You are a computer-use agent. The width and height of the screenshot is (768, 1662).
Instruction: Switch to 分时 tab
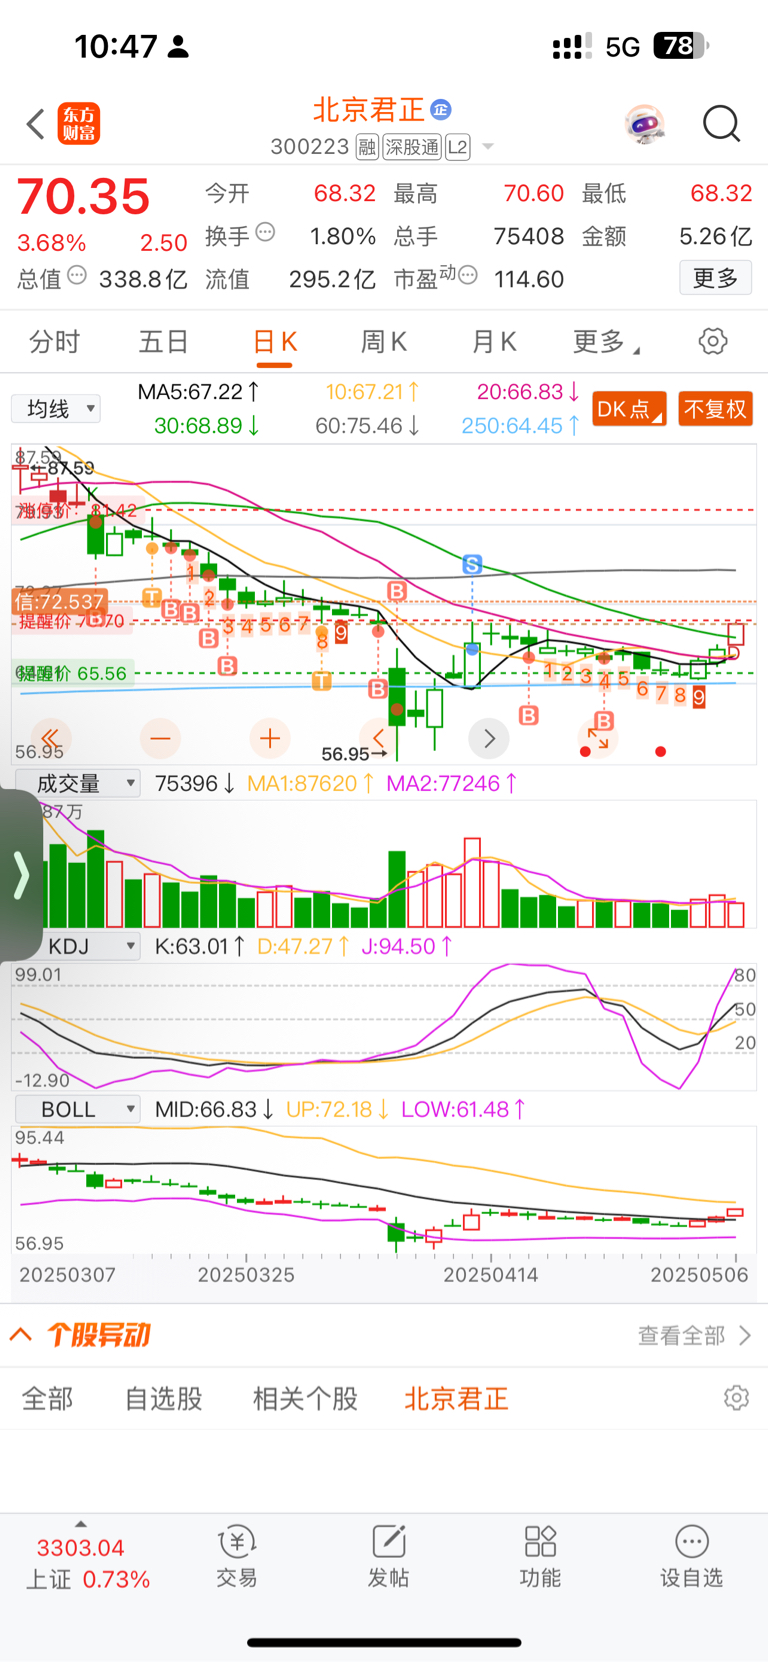[x=54, y=342]
